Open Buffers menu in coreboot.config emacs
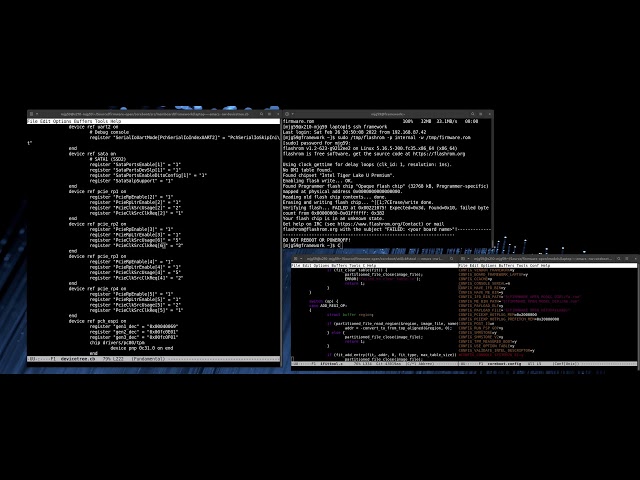The image size is (640, 480). tap(507, 265)
